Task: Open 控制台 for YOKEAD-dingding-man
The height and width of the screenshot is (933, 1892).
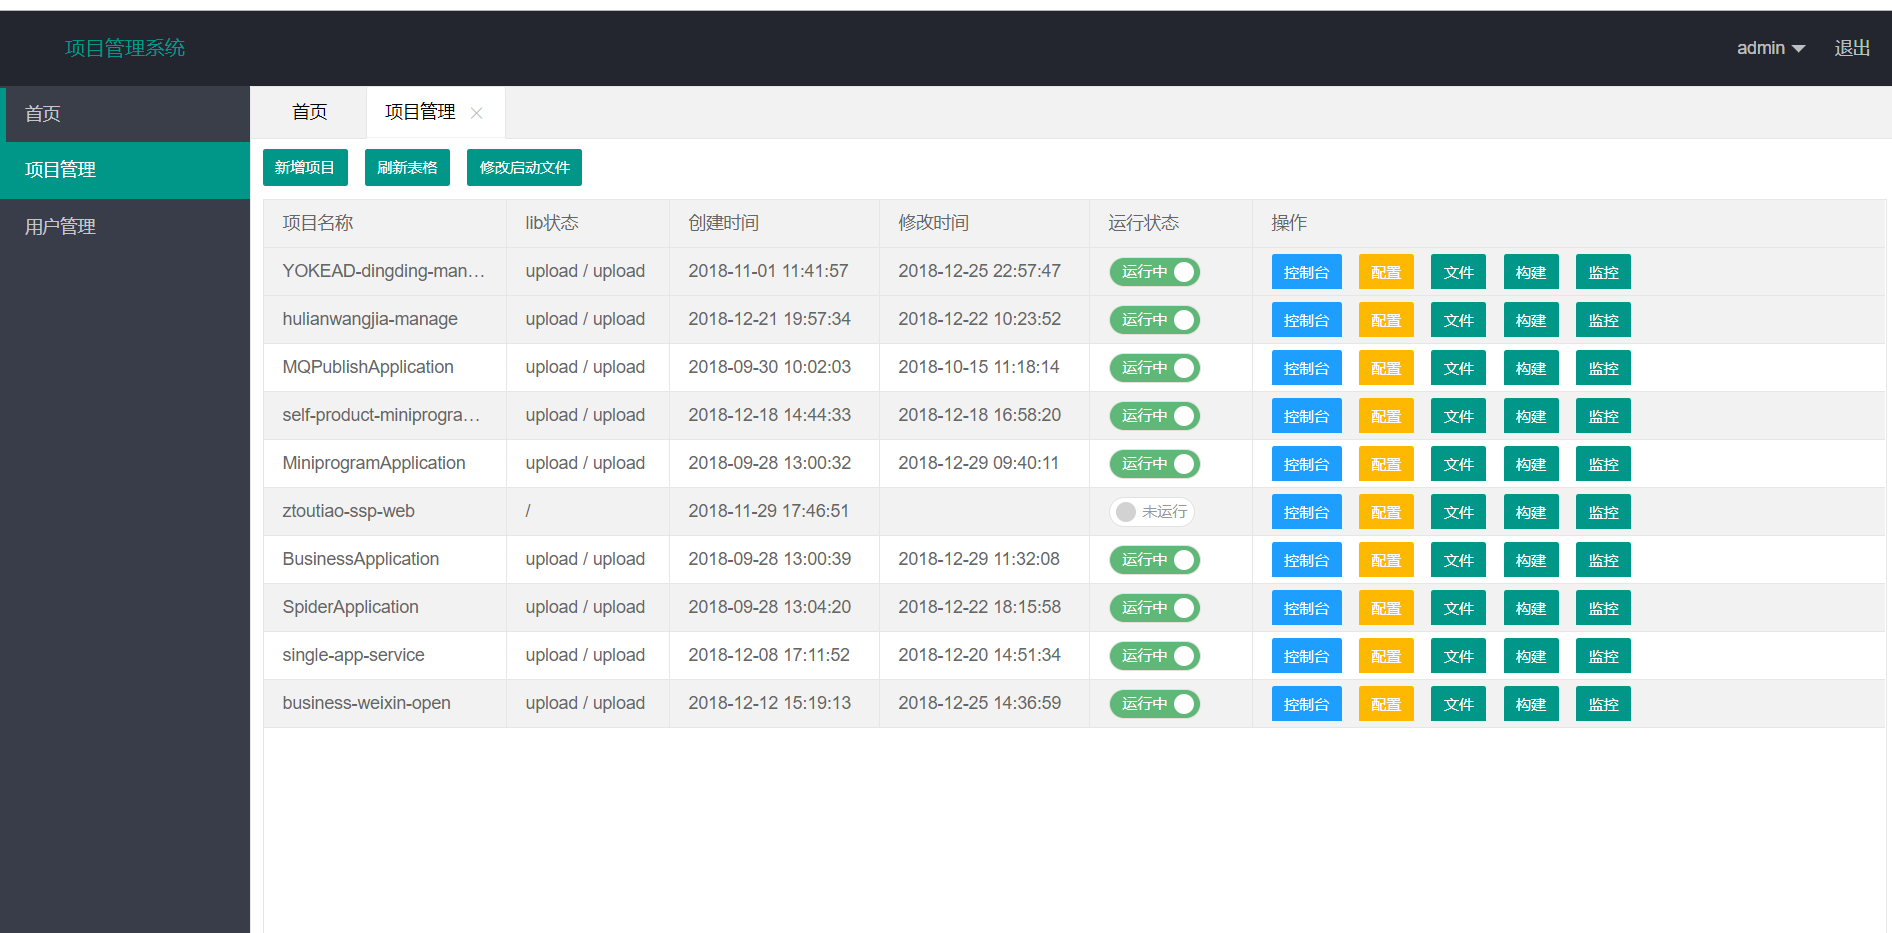Action: (1306, 272)
